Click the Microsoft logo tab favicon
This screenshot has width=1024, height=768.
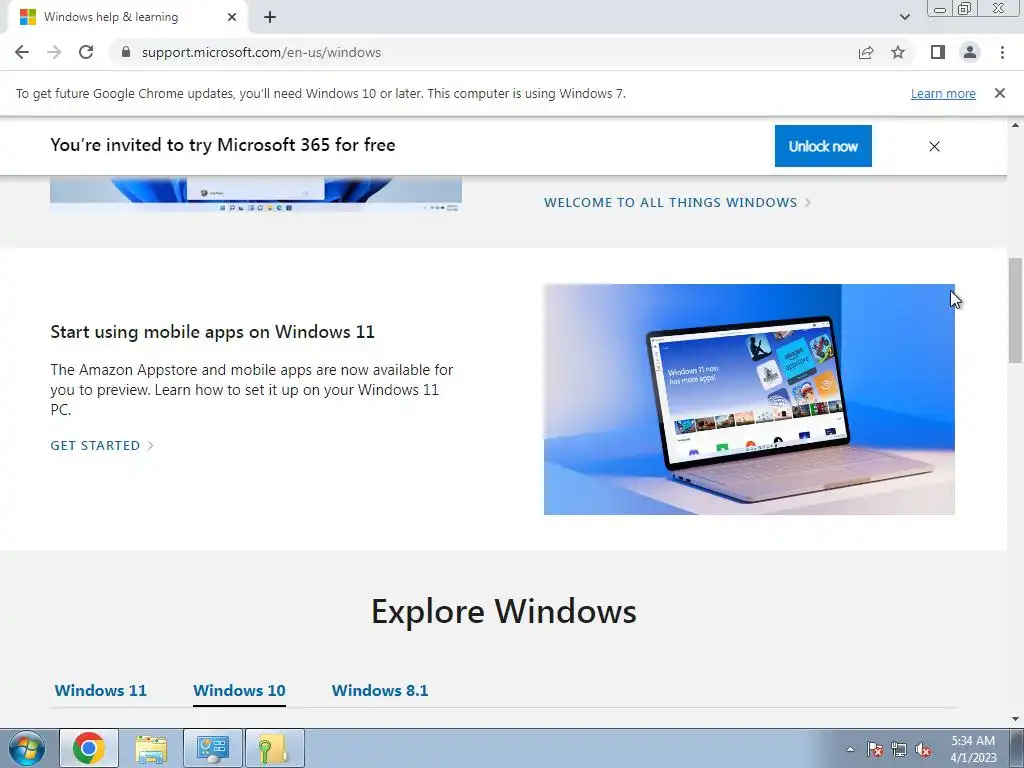pos(27,17)
